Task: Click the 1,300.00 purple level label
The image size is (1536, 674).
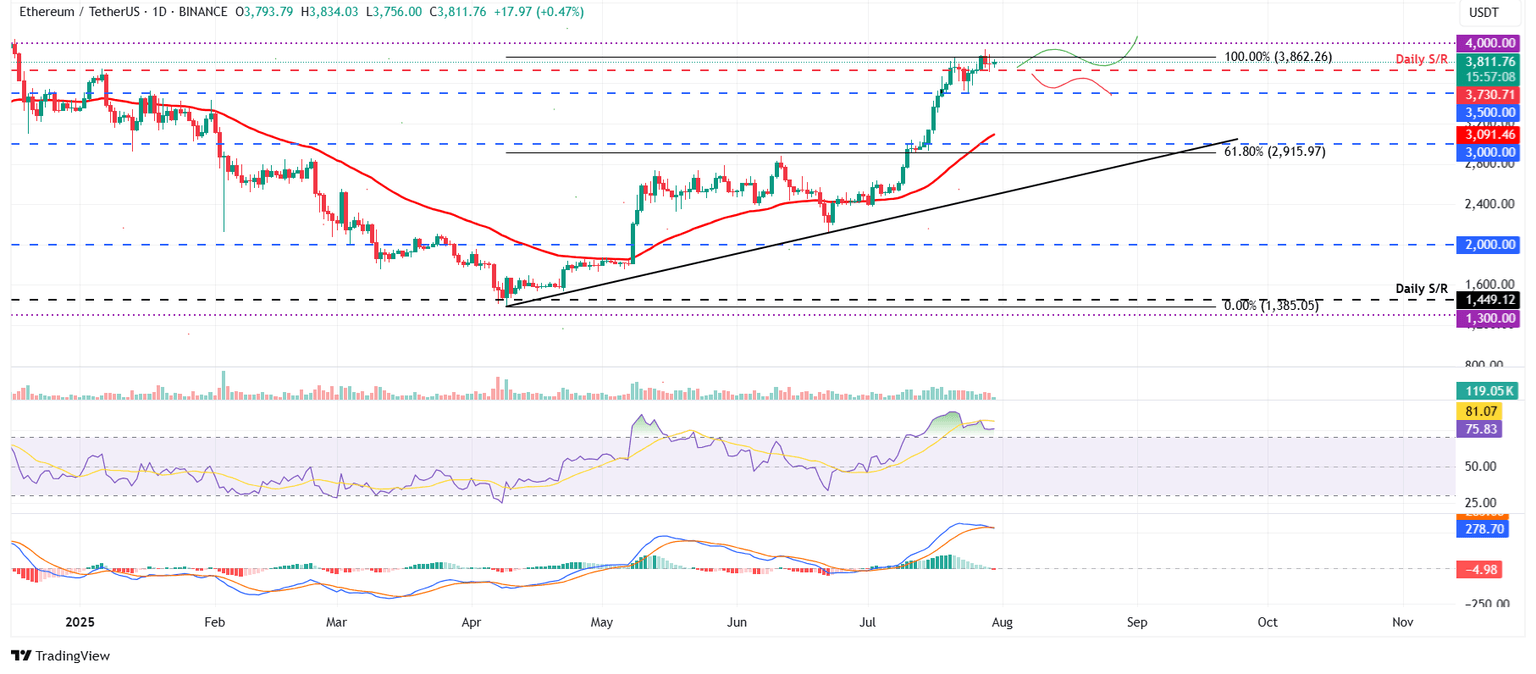Action: point(1486,317)
